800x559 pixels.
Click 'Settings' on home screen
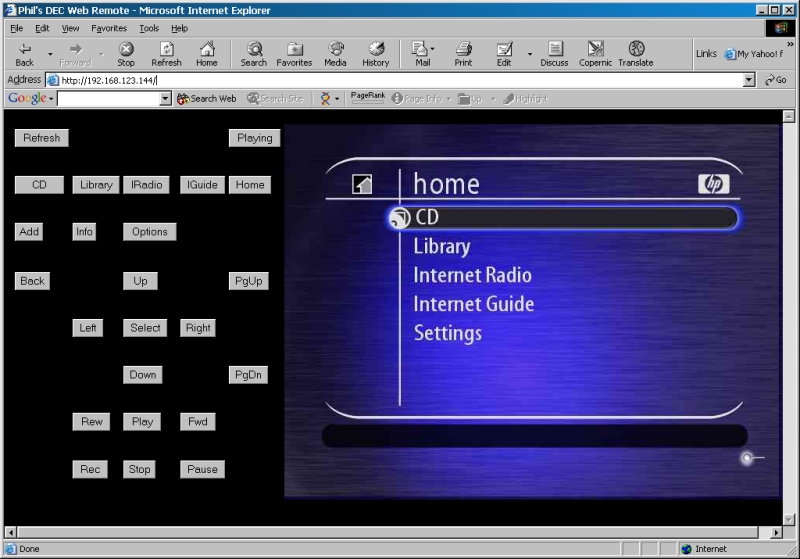447,334
